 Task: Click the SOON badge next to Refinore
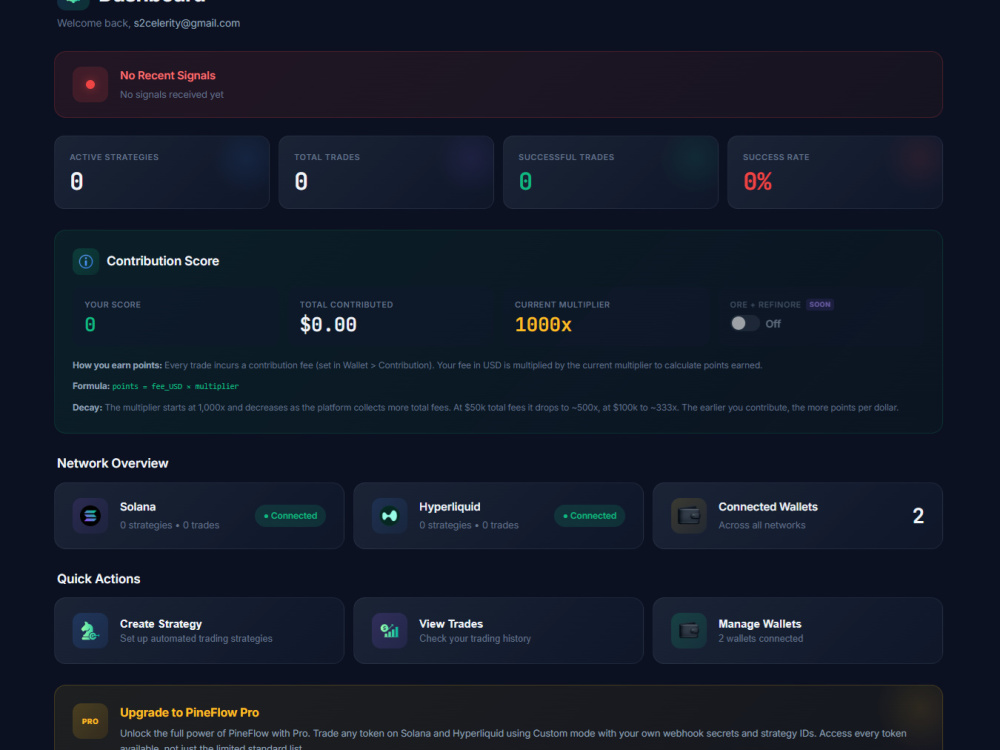820,305
